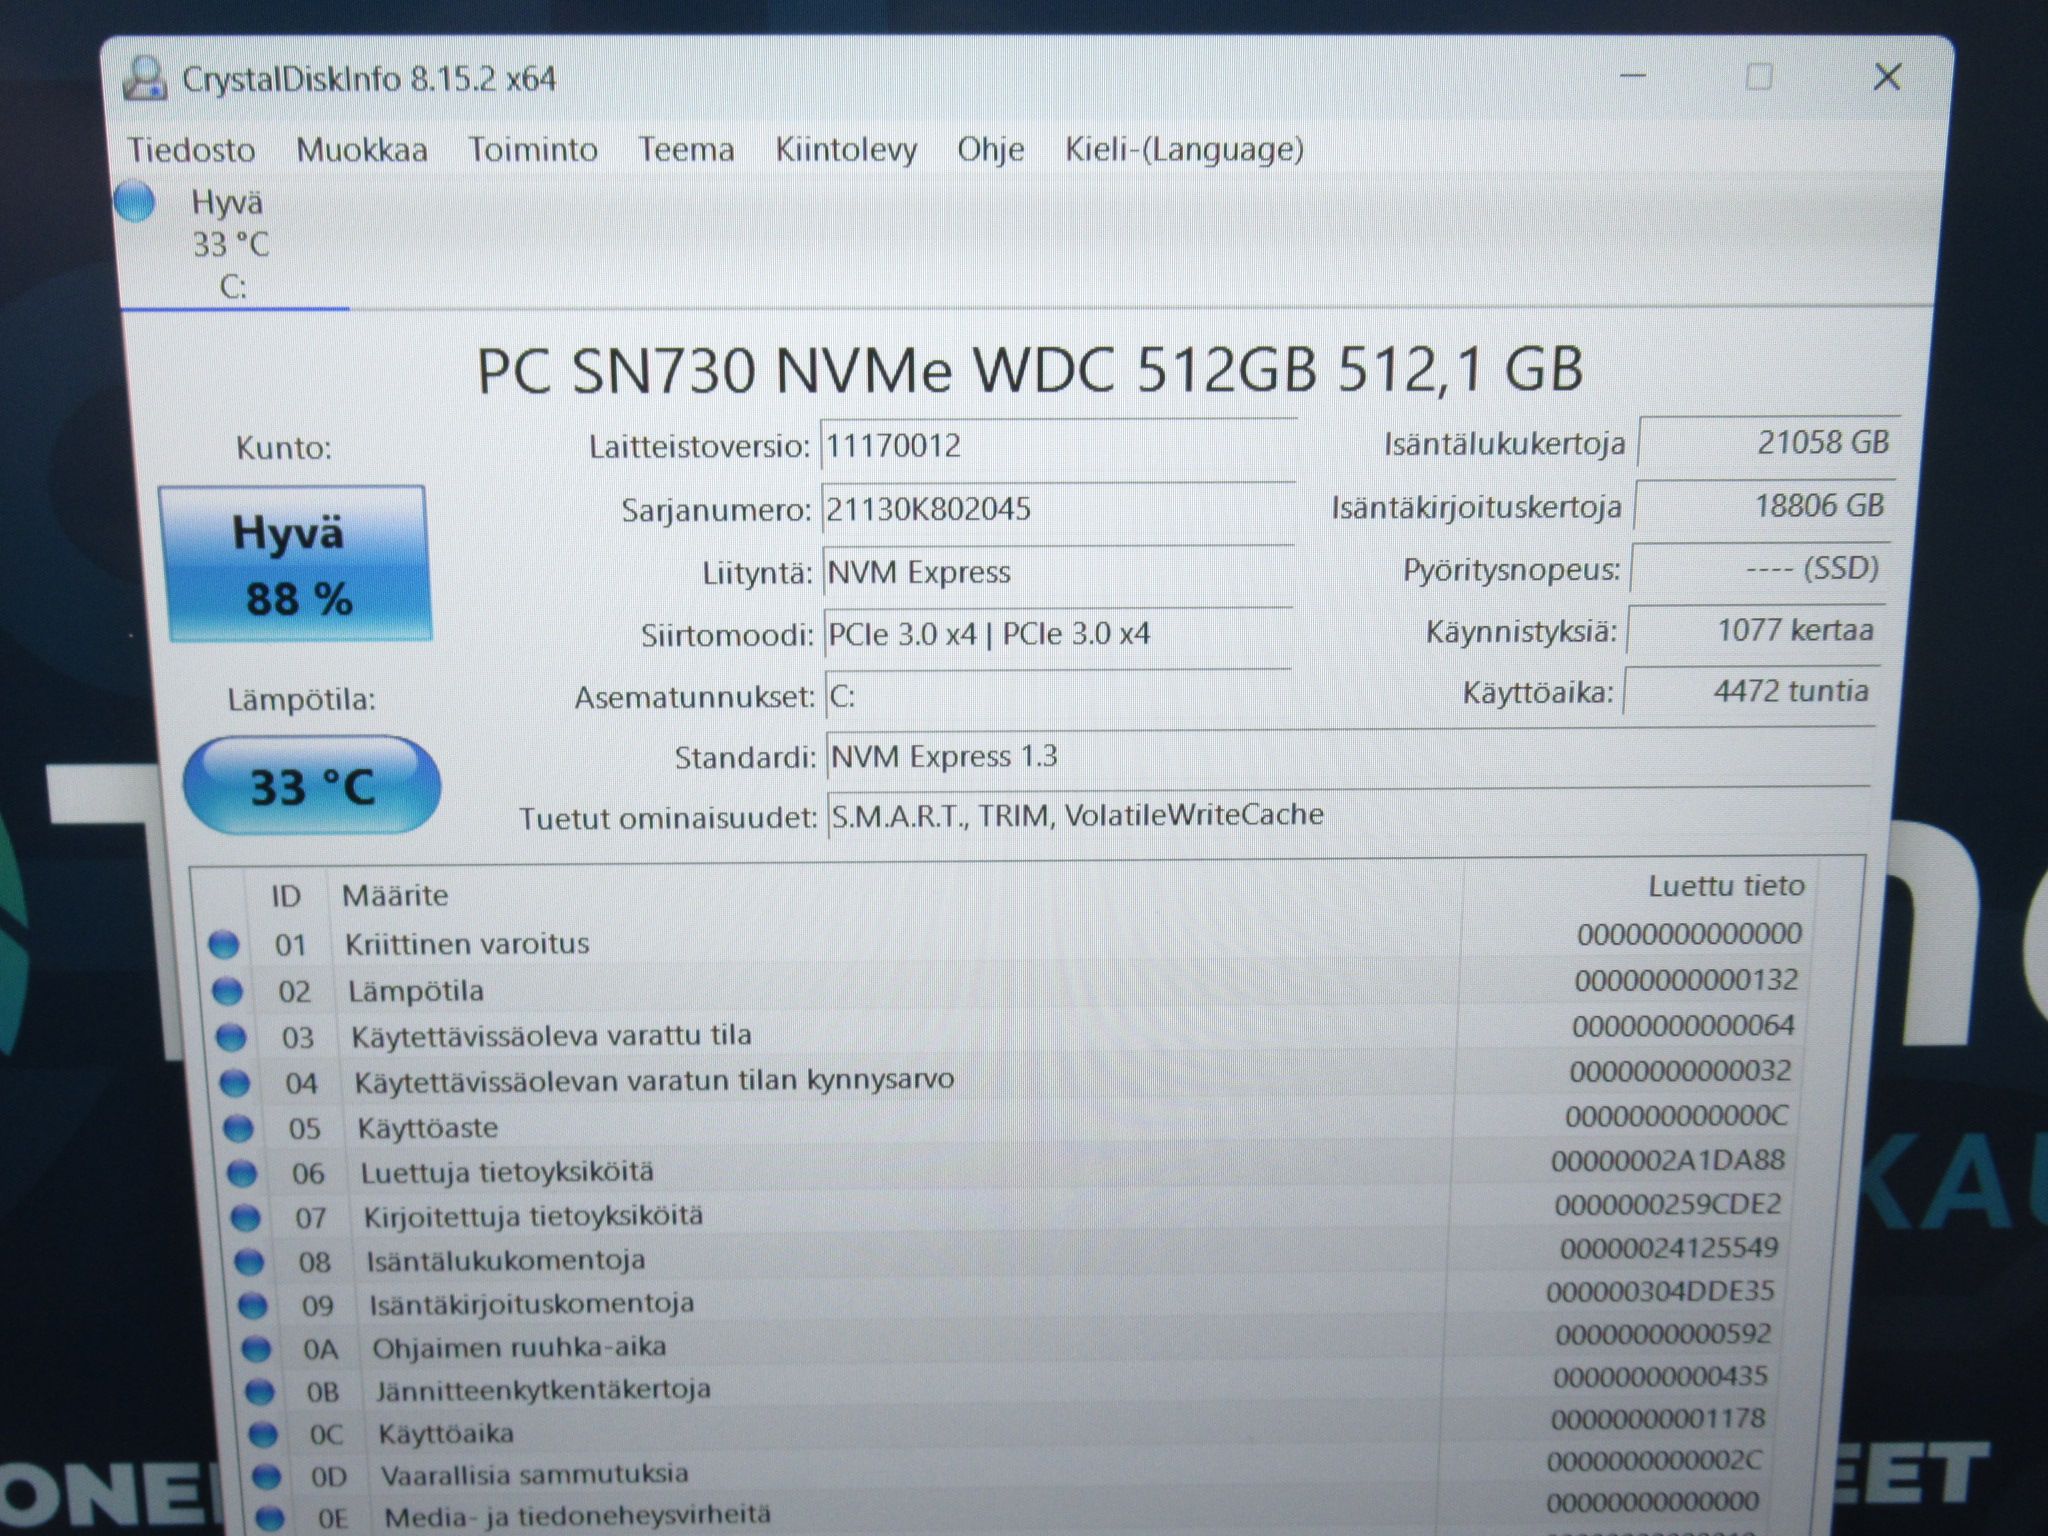Click the 33 °C temperature button
This screenshot has width=2048, height=1536.
pyautogui.click(x=312, y=786)
